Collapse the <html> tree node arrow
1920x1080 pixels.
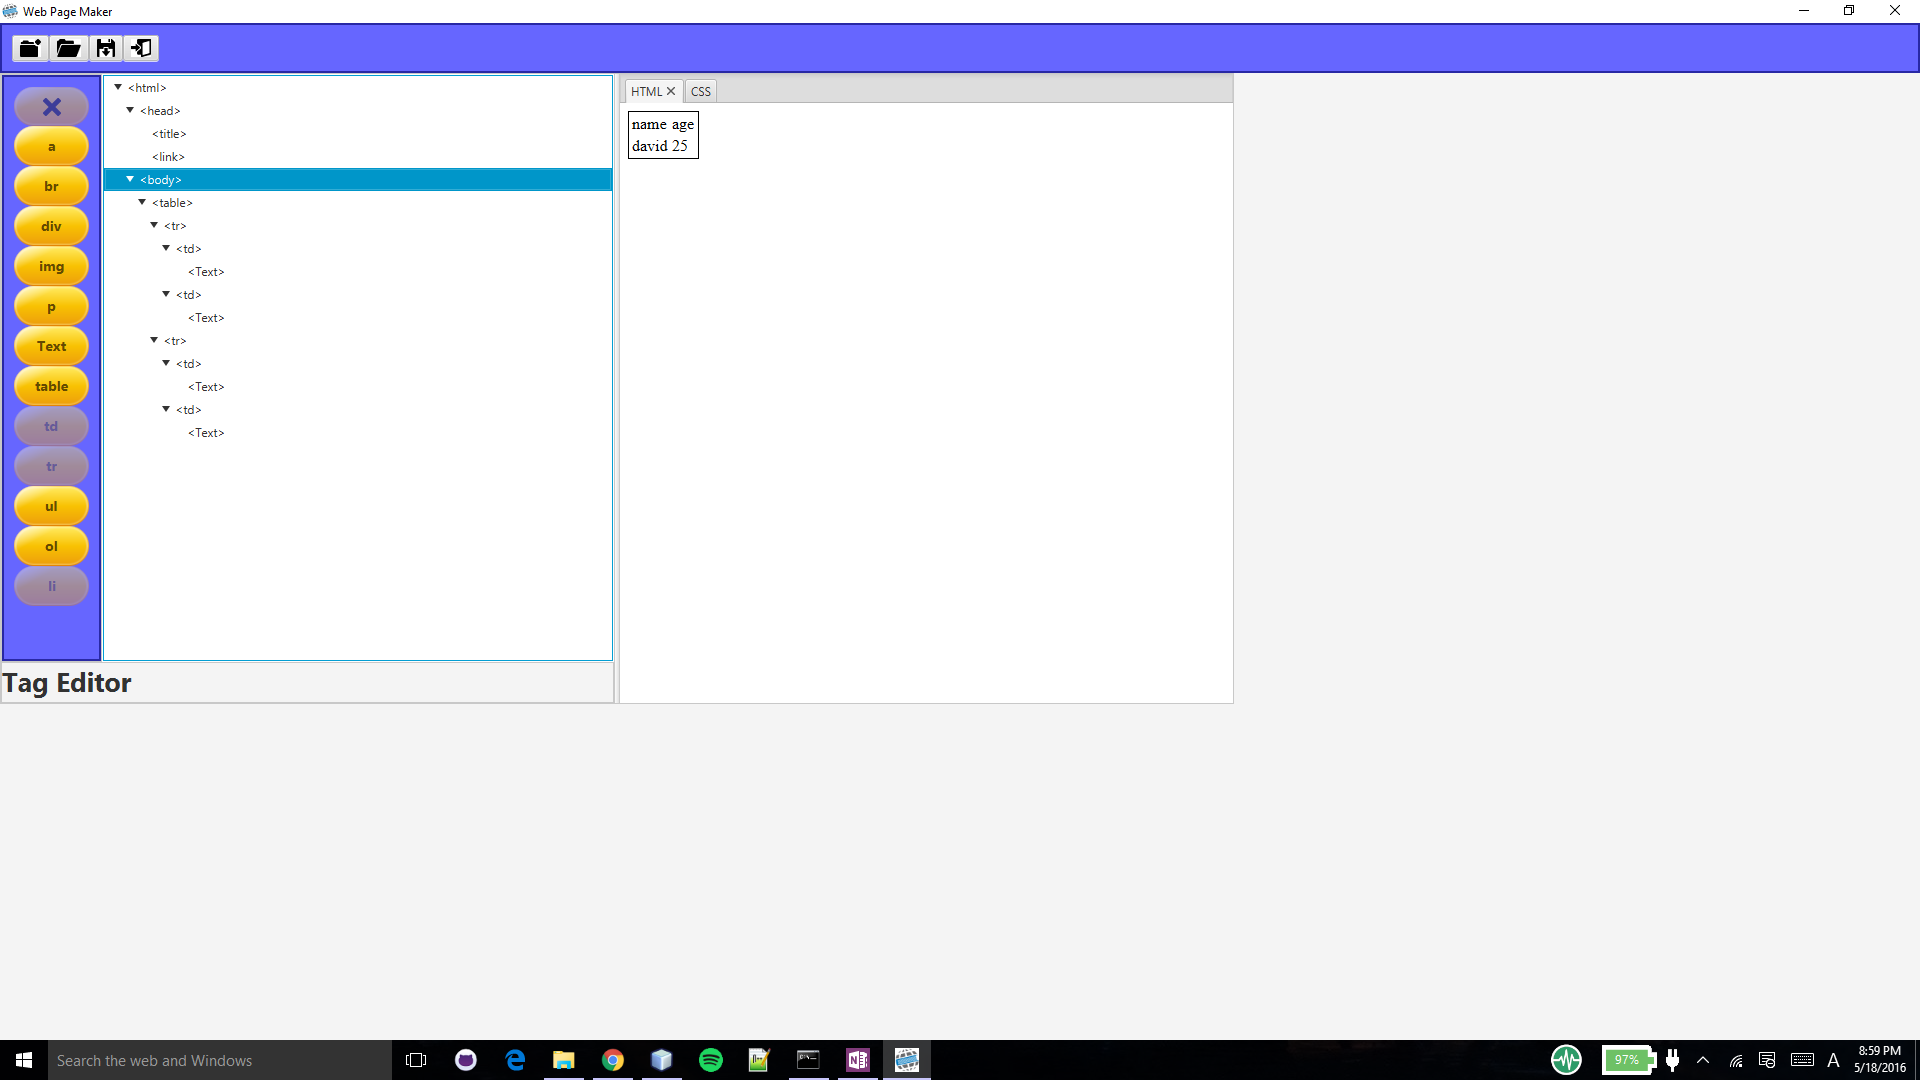118,88
